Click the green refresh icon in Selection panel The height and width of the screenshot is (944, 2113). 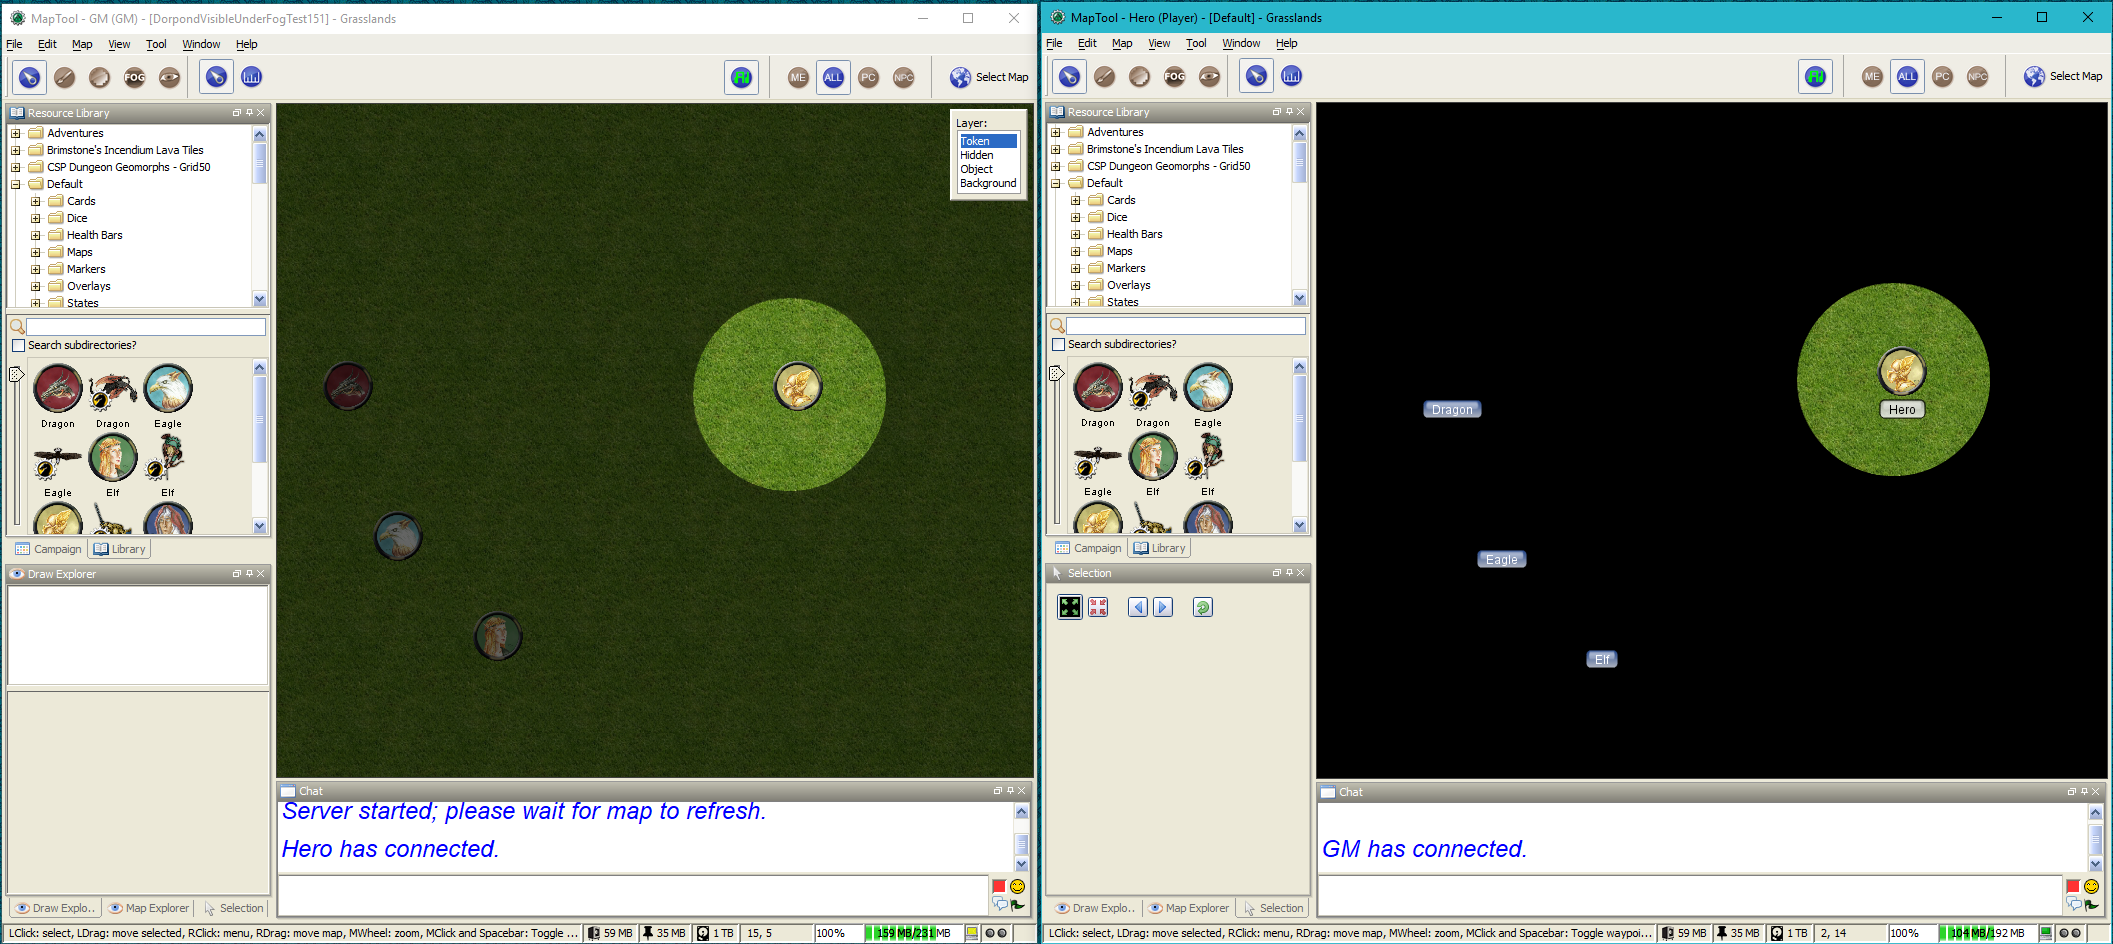coord(1203,607)
